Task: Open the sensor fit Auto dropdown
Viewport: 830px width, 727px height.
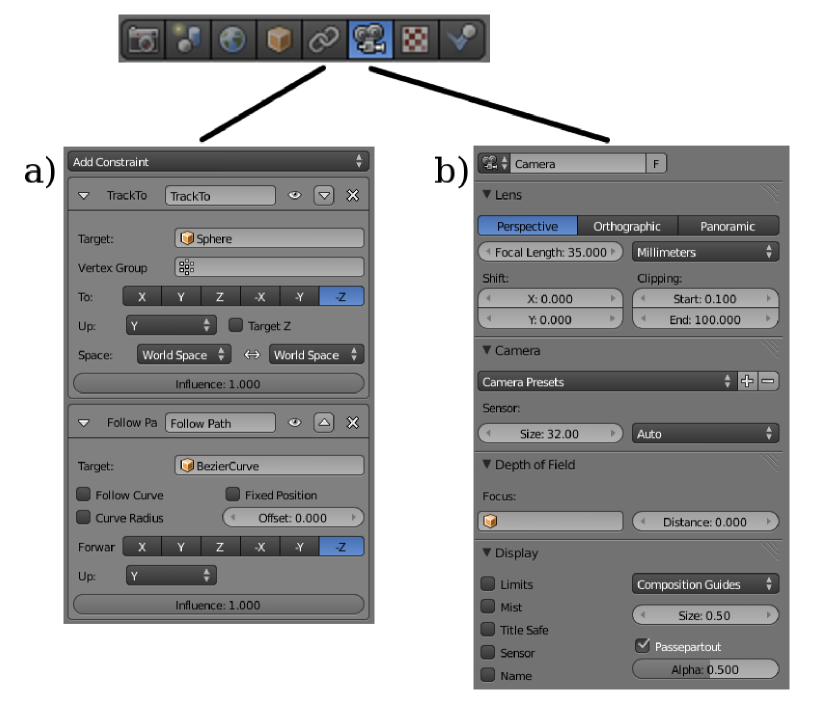Action: click(706, 434)
